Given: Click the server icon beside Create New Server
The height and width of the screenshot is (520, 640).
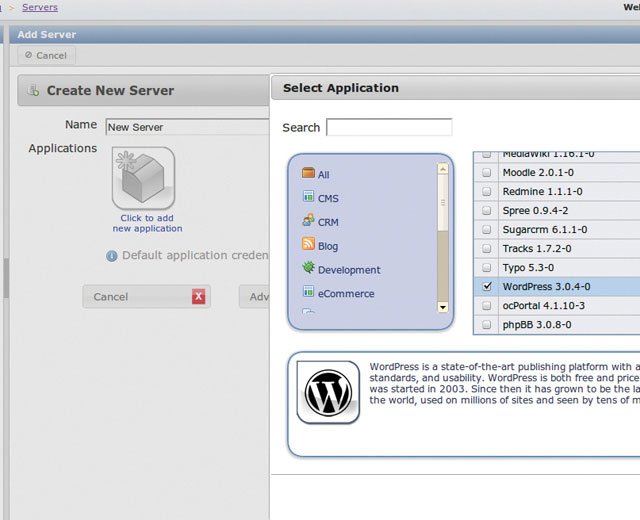Looking at the screenshot, I should tap(33, 90).
